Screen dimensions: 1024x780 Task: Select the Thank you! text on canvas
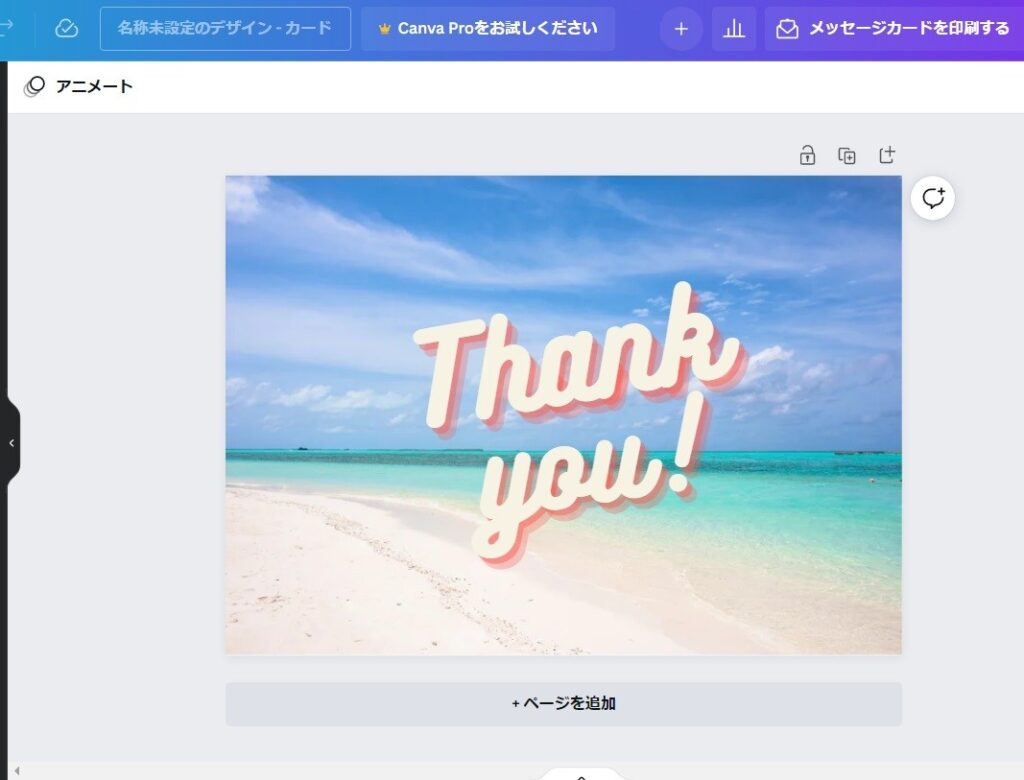pos(578,425)
